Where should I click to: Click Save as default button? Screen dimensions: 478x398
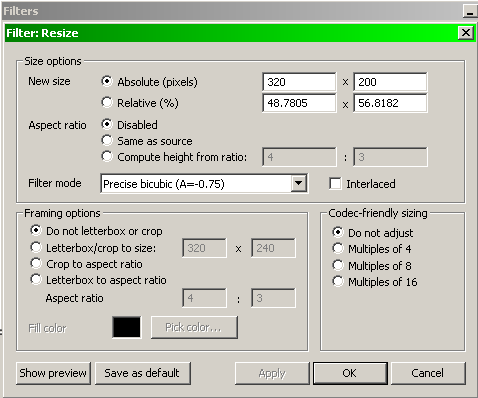click(x=143, y=373)
